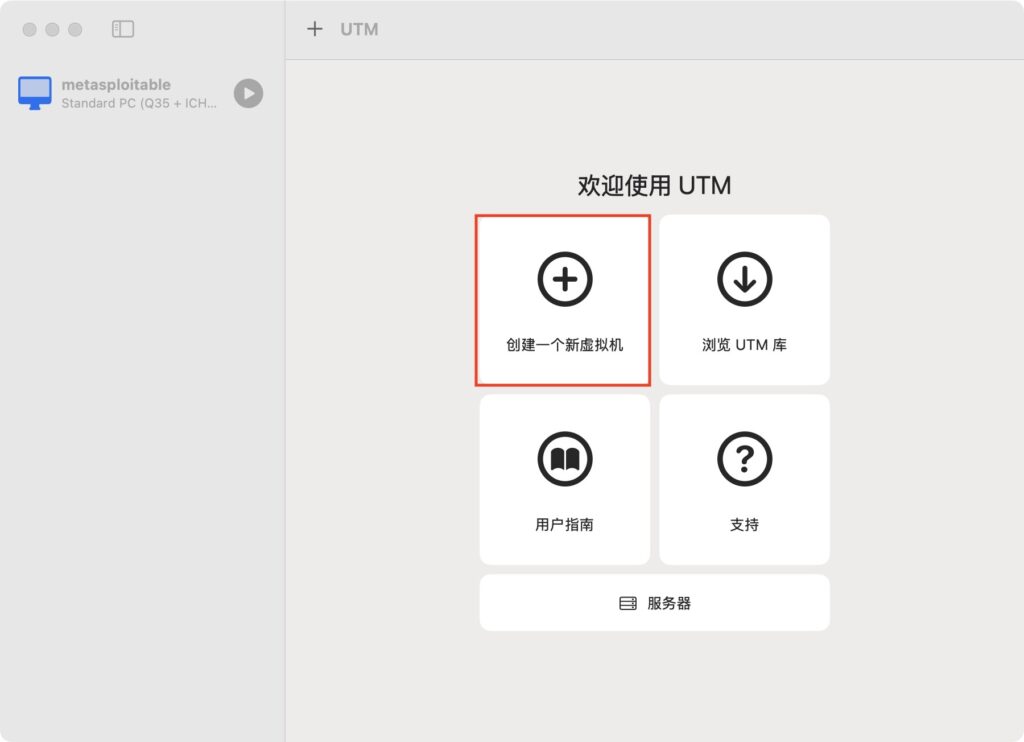Open the 用户指南 card
This screenshot has width=1024, height=742.
coord(564,479)
